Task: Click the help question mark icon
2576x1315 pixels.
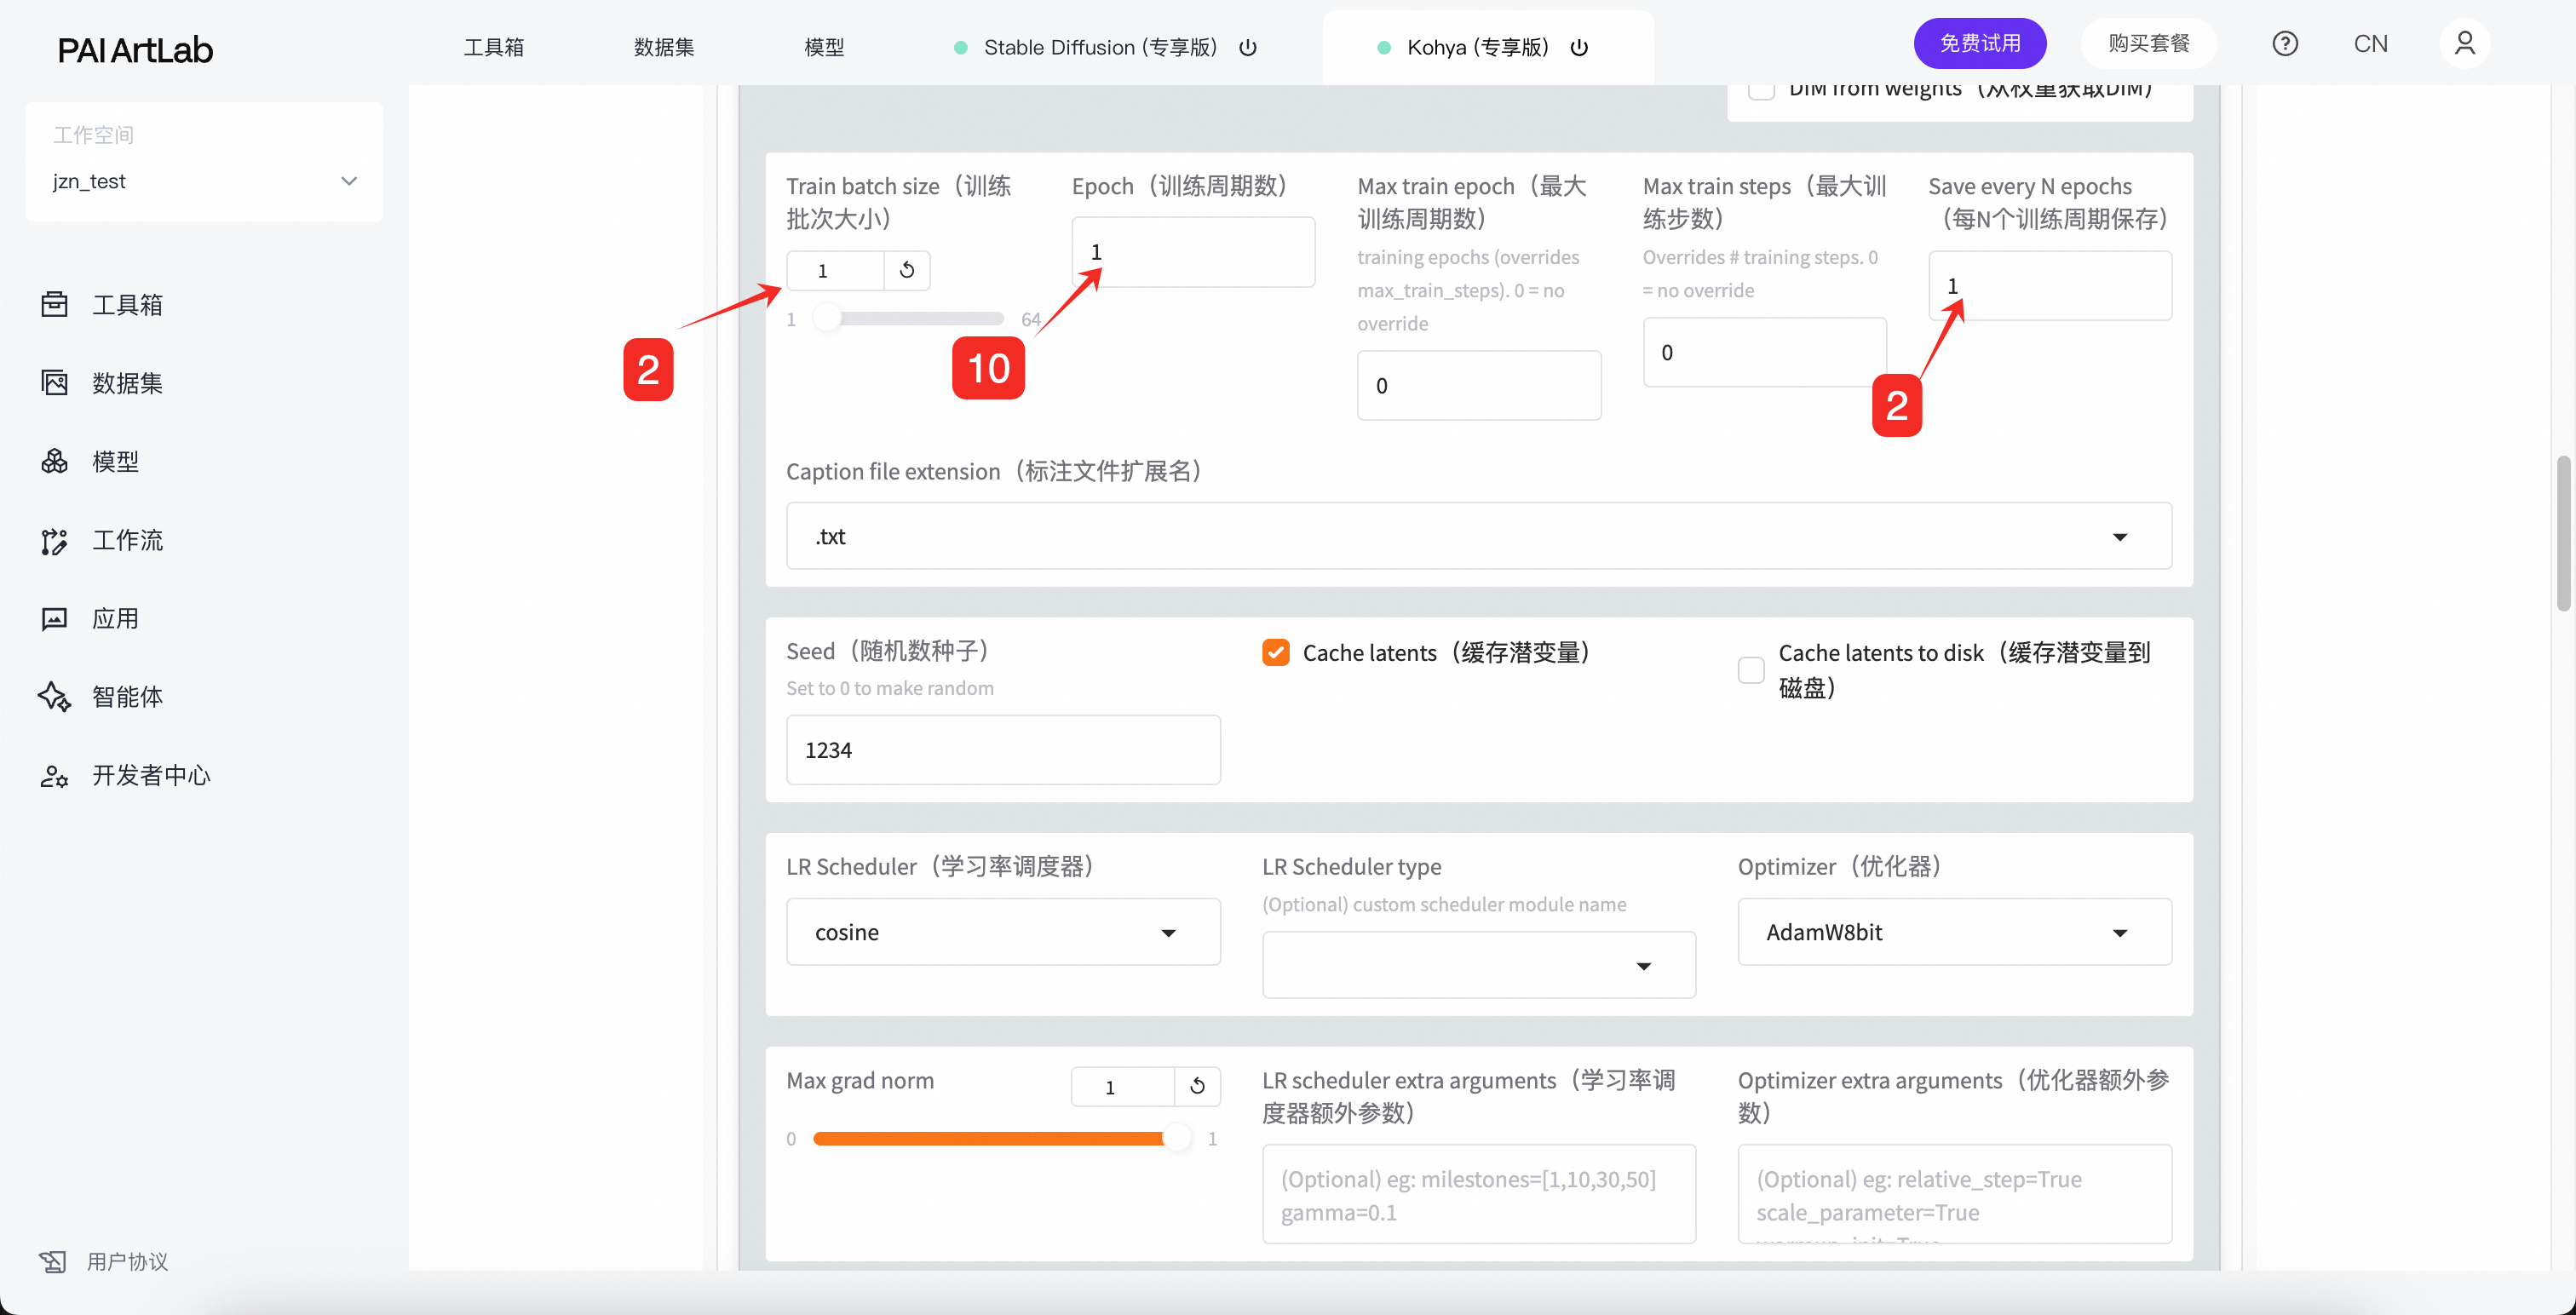Action: 2284,44
